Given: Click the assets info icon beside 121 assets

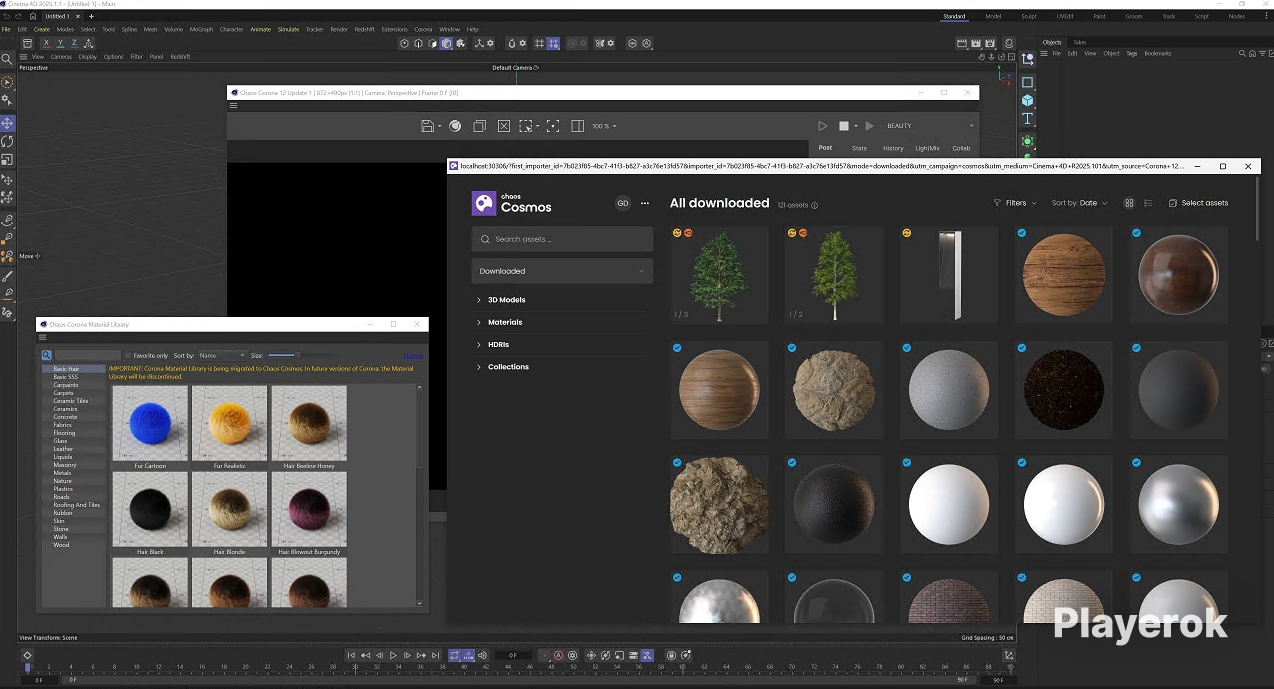Looking at the screenshot, I should [x=814, y=205].
